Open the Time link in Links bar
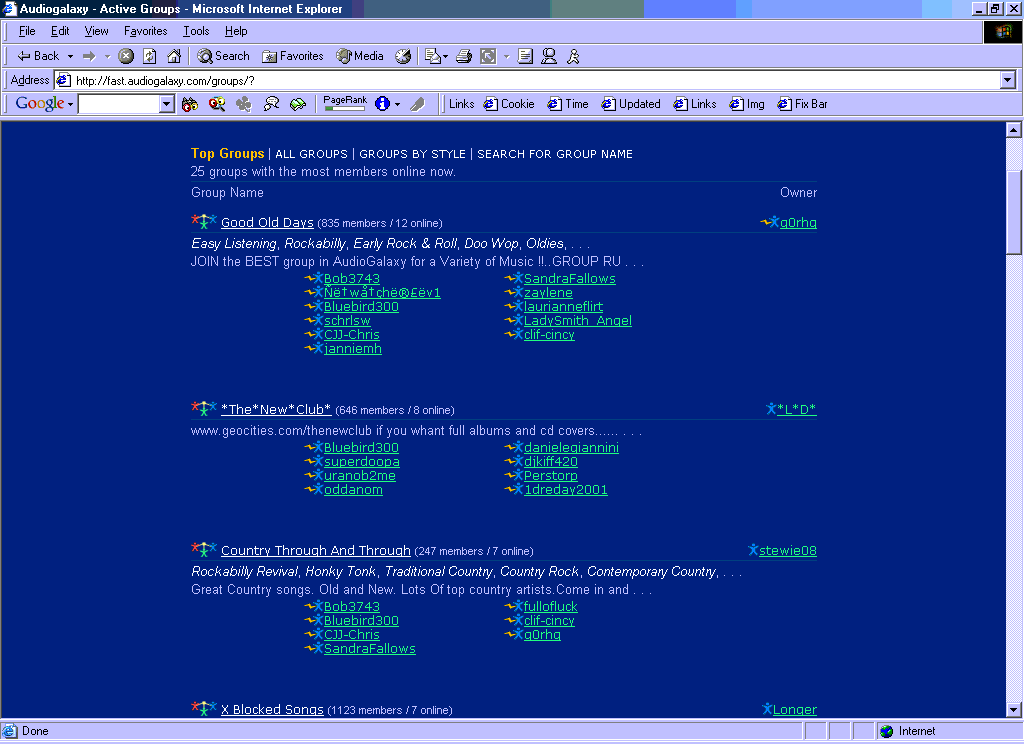1024x744 pixels. [x=568, y=104]
